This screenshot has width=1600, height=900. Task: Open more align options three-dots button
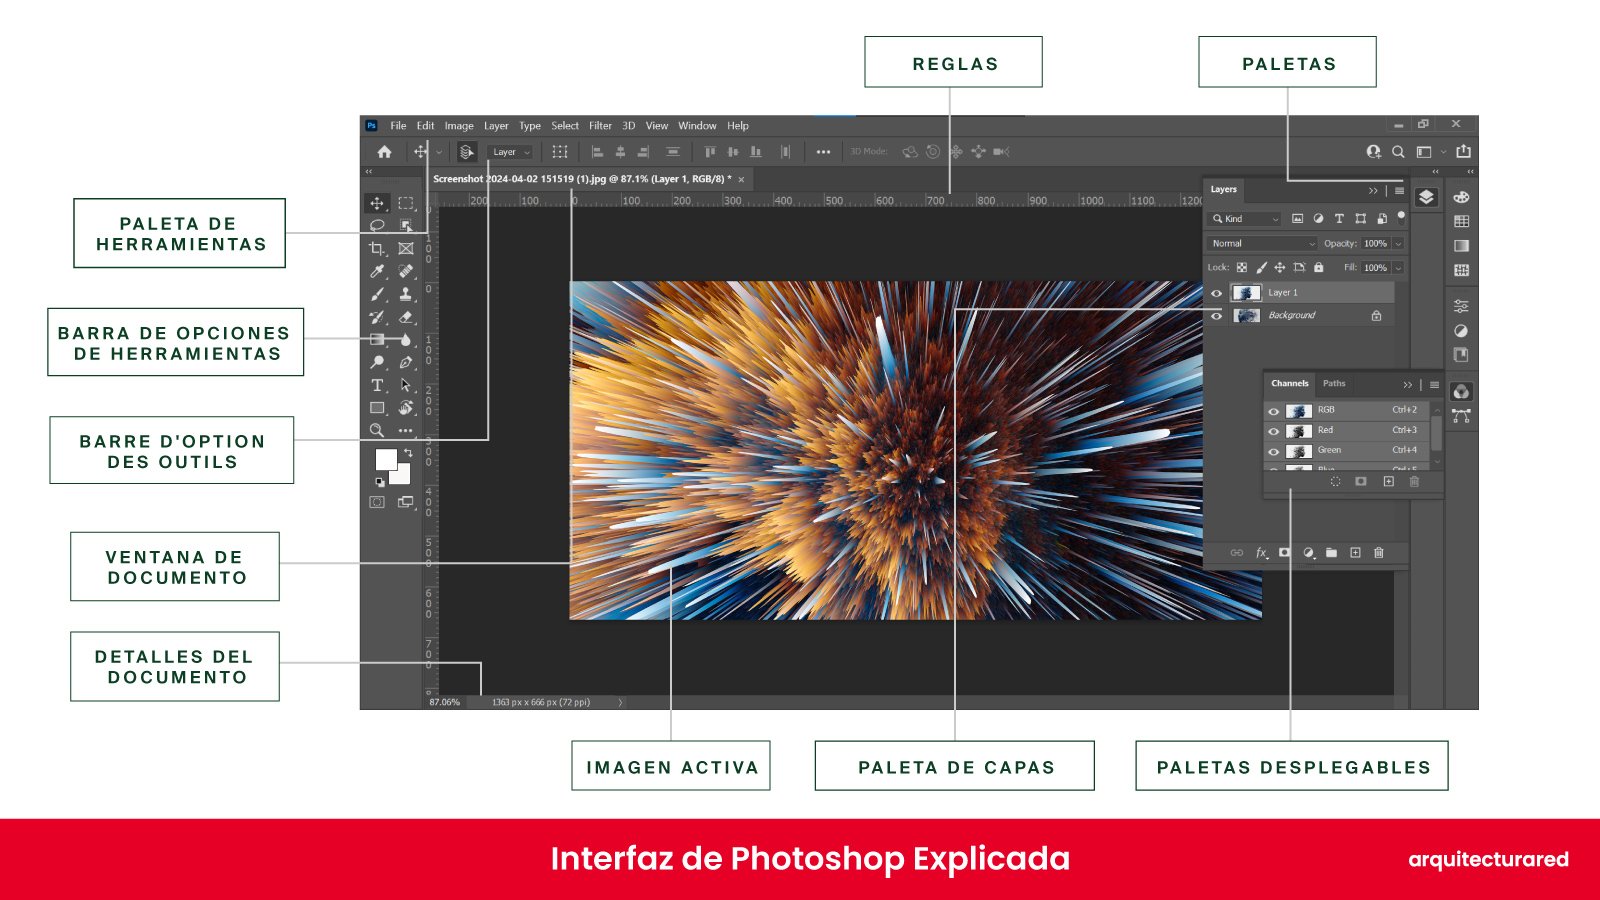coord(823,152)
